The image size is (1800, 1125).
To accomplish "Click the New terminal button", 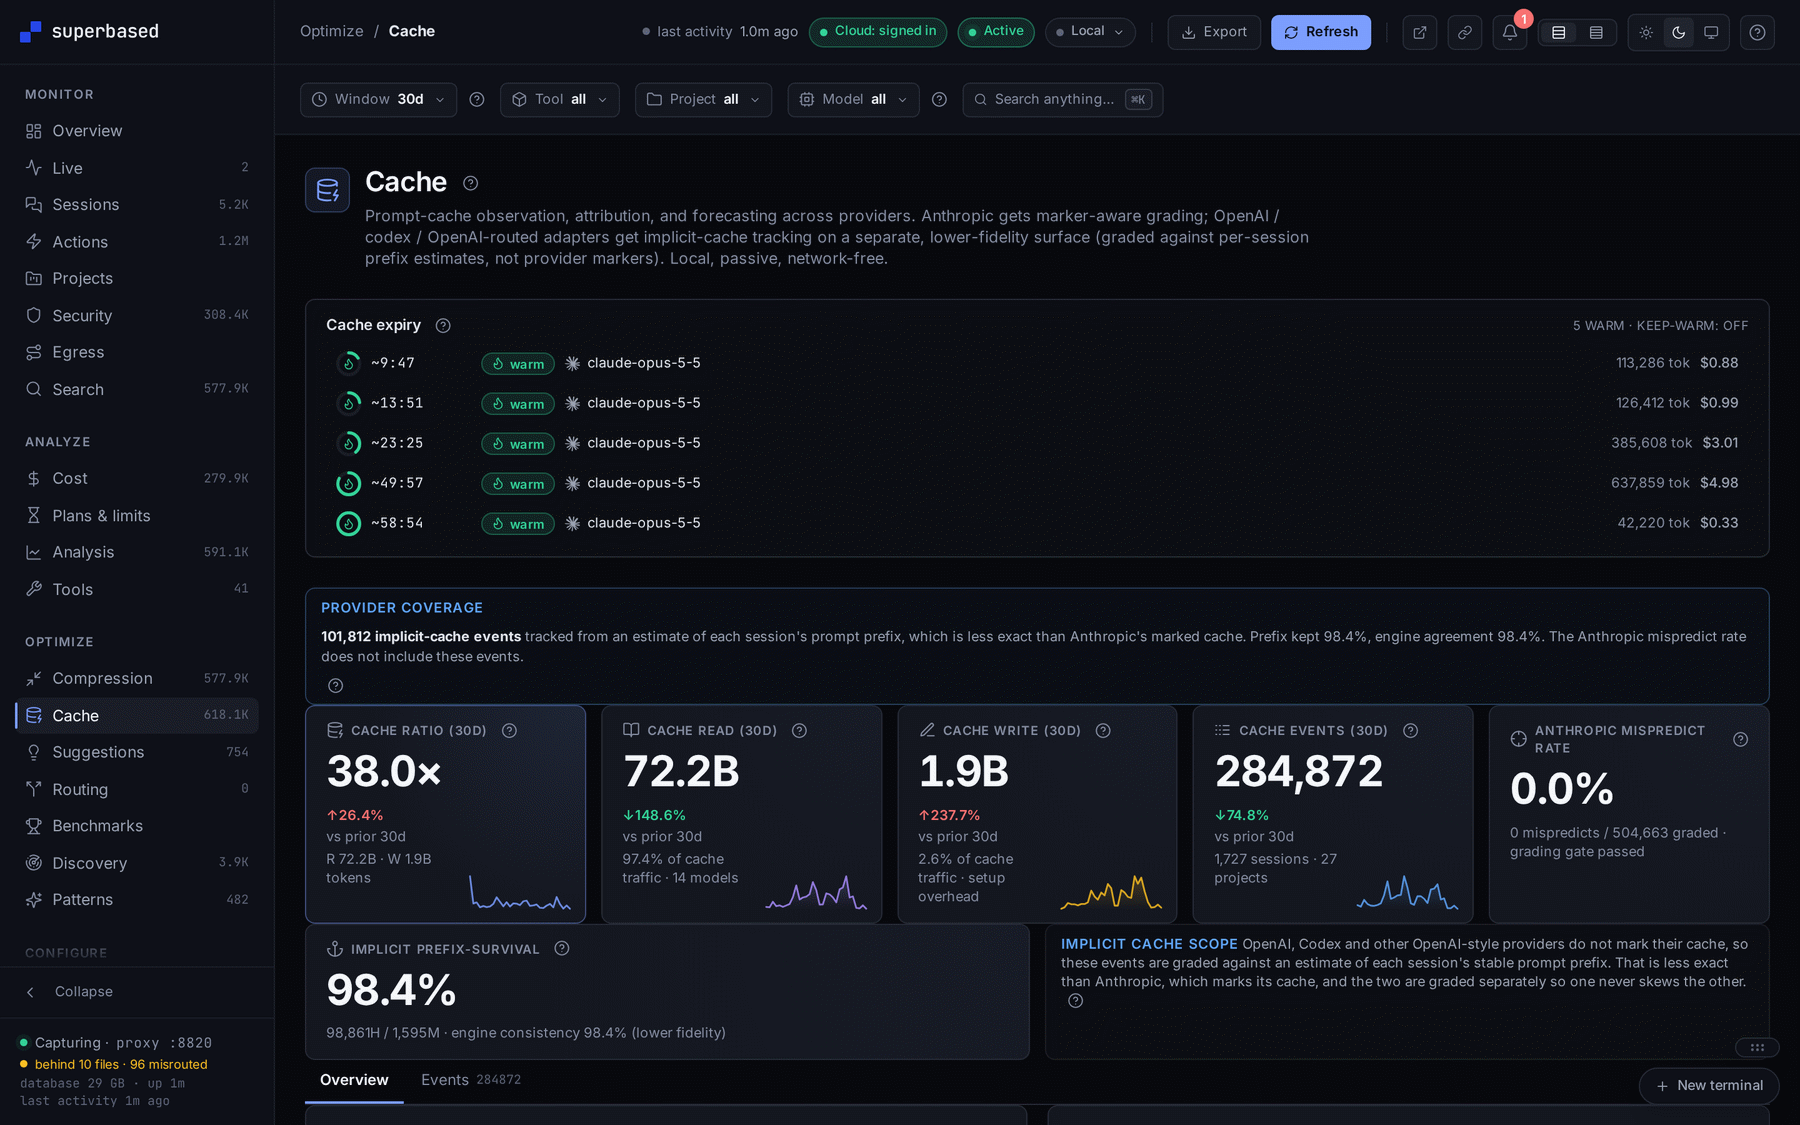I will pyautogui.click(x=1709, y=1086).
